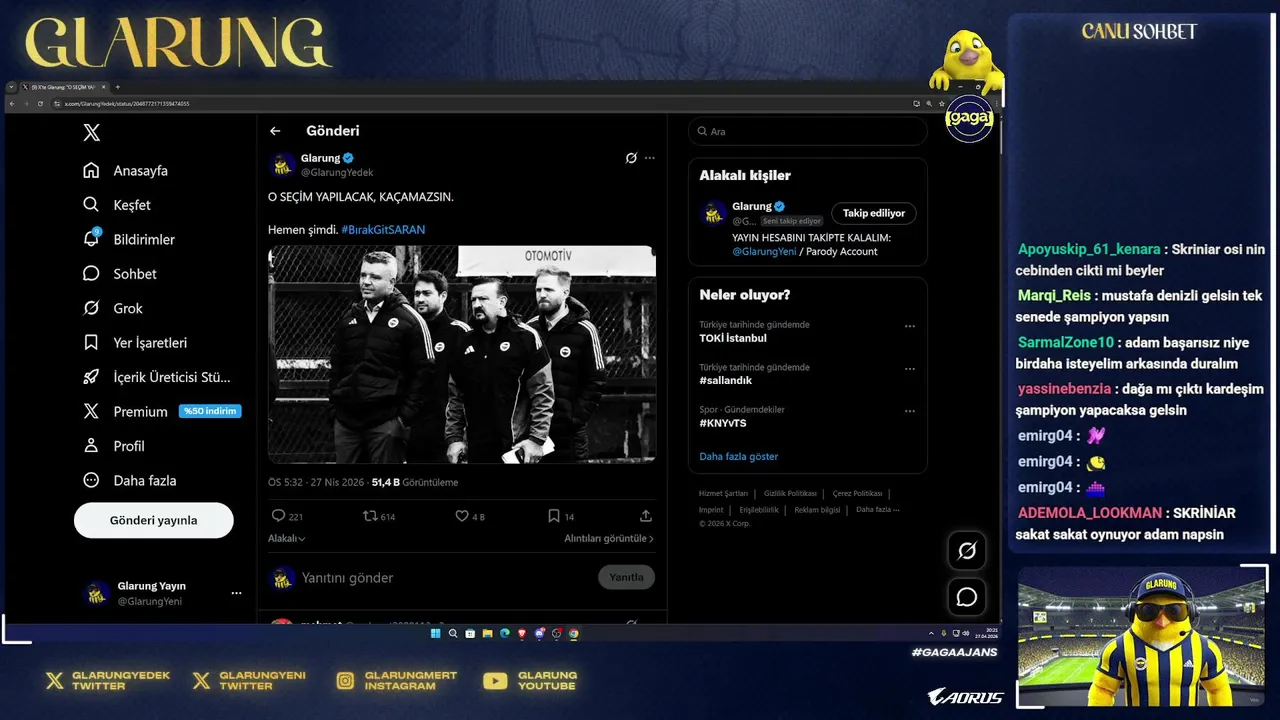Click the Grok icon on the post

point(631,158)
